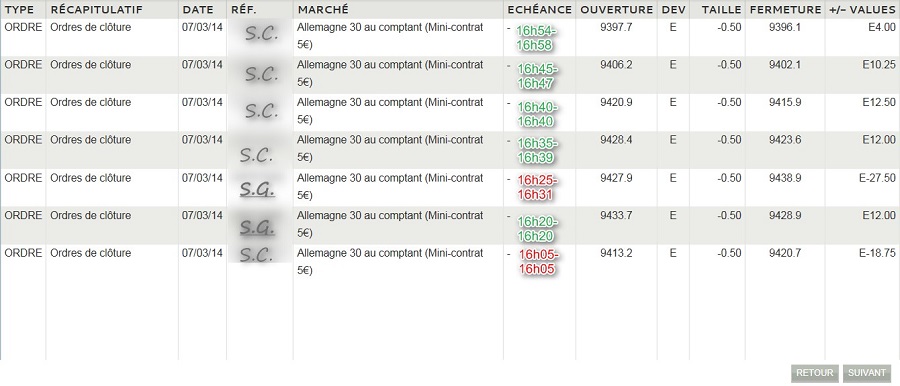Click the S.C. reference in the 9428.4 row
Image resolution: width=900 pixels, height=386 pixels.
pyautogui.click(x=256, y=155)
